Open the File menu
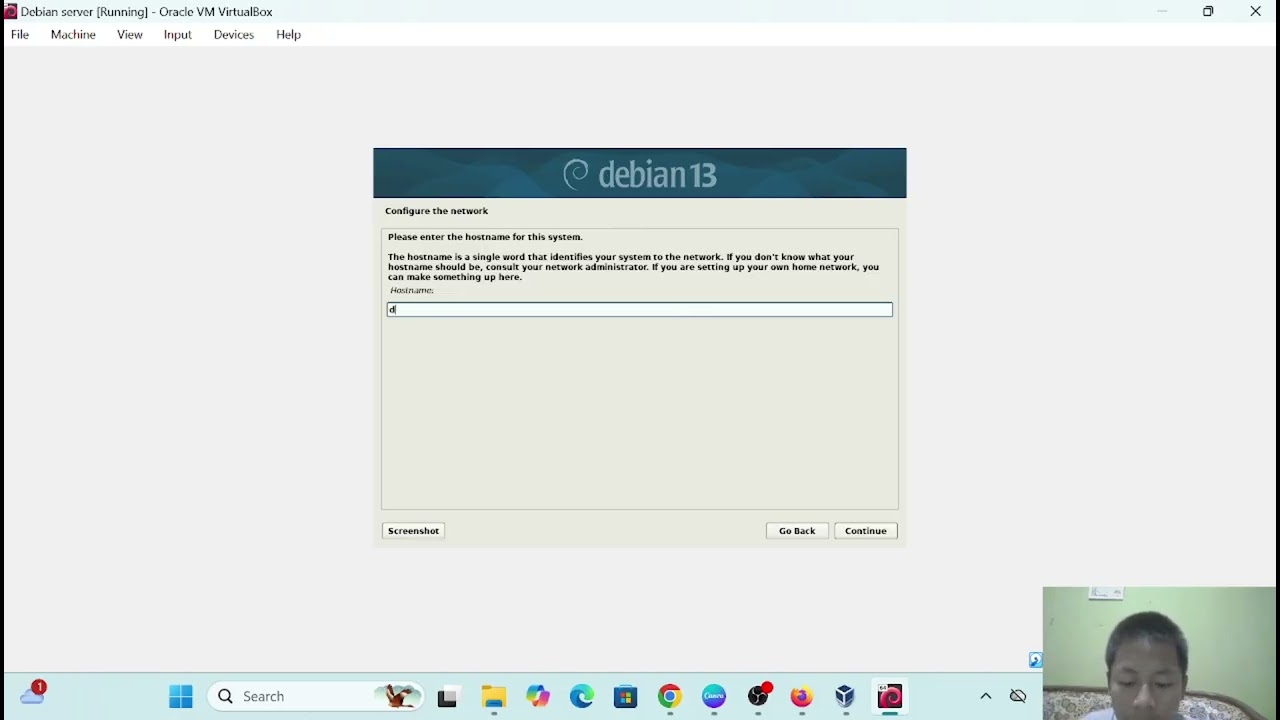Image resolution: width=1280 pixels, height=720 pixels. click(20, 34)
